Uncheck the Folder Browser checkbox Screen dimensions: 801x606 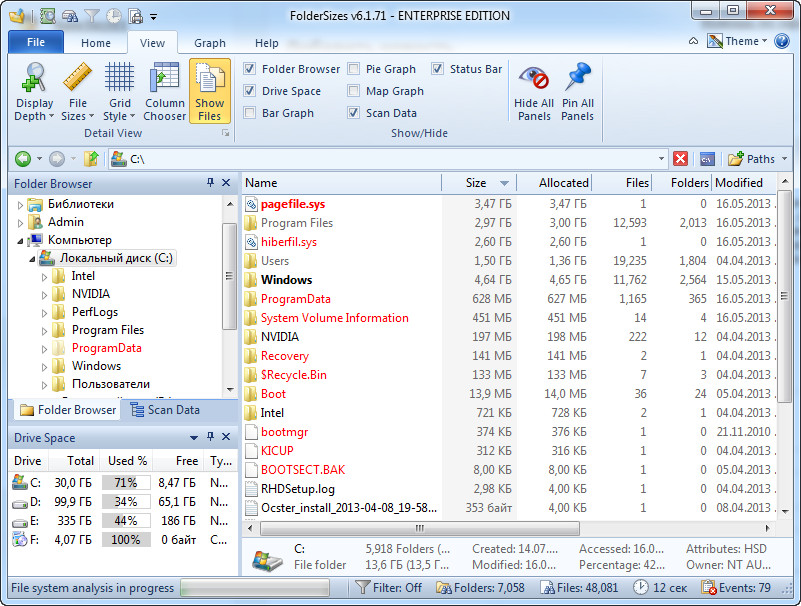tap(250, 68)
